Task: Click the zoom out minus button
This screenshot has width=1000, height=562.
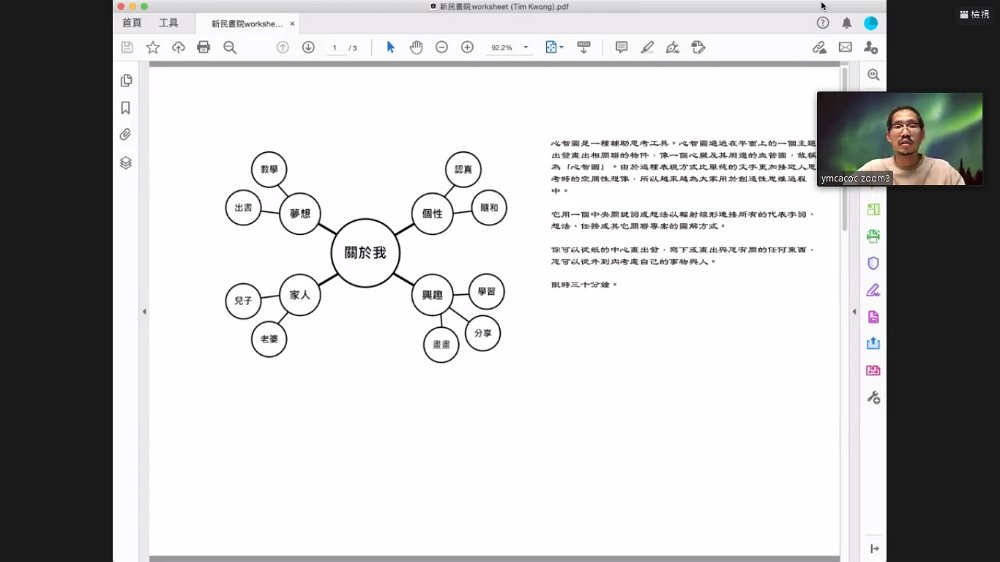Action: tap(441, 47)
